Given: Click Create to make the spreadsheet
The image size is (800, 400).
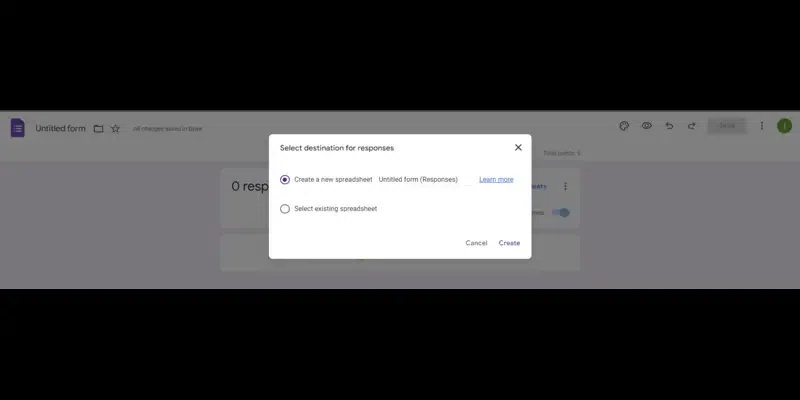Looking at the screenshot, I should [509, 243].
